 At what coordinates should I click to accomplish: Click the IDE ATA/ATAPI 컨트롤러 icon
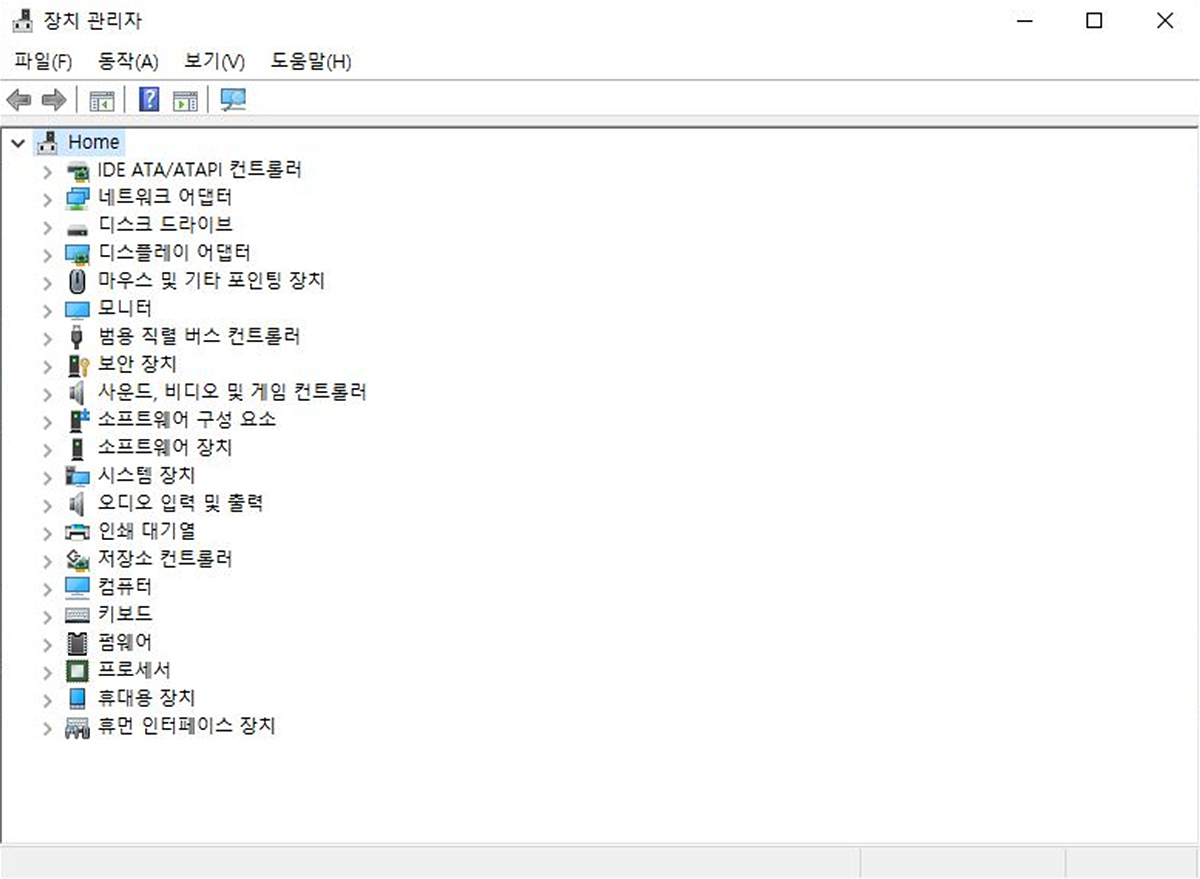pyautogui.click(x=77, y=170)
